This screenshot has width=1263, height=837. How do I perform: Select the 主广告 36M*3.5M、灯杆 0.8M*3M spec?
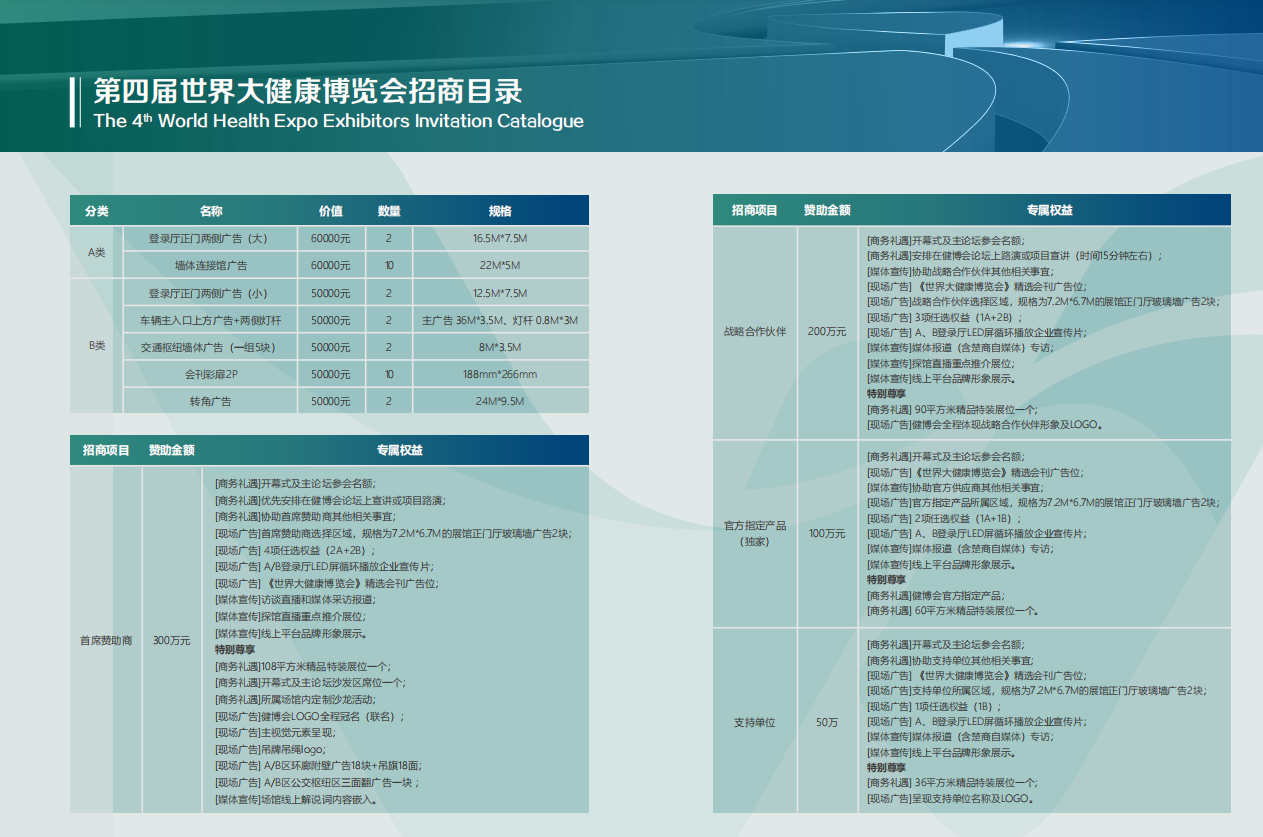click(x=500, y=321)
